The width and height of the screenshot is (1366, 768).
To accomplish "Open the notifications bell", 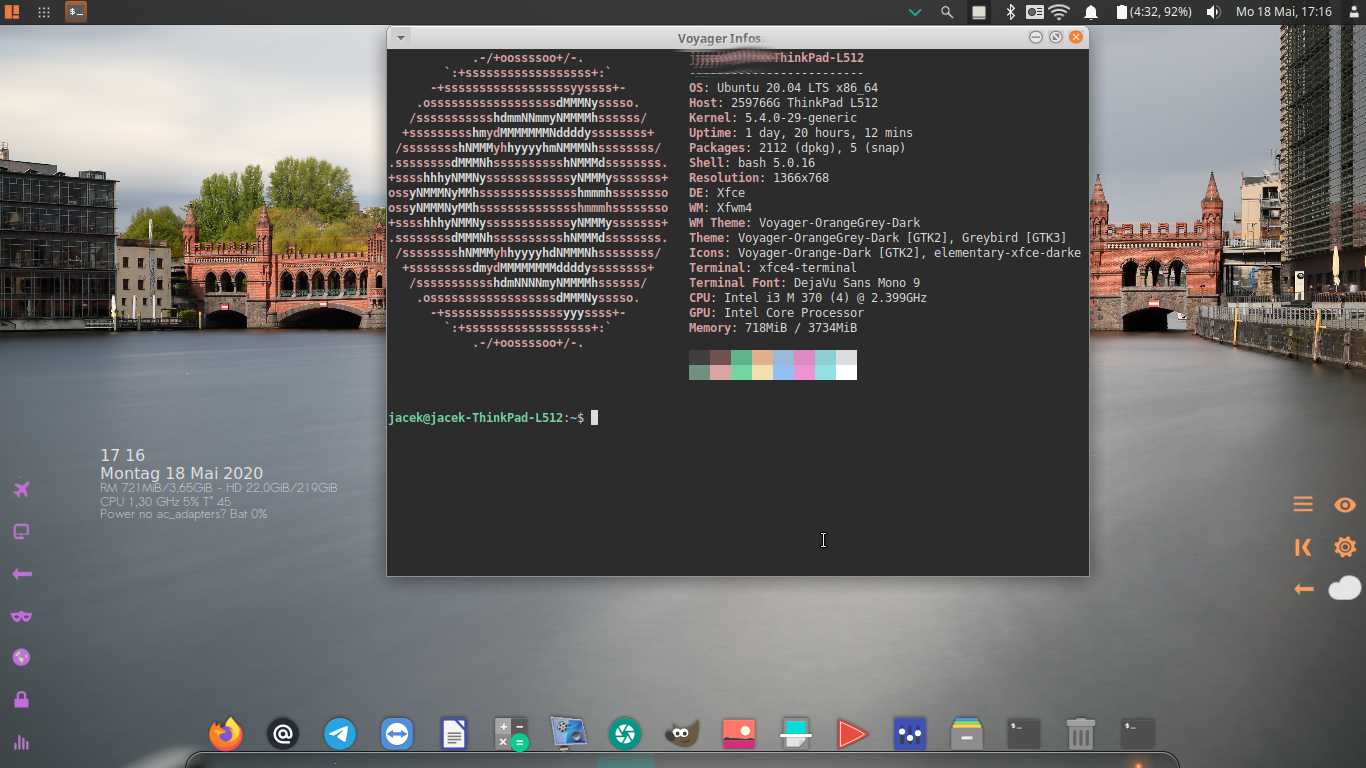I will [x=1091, y=12].
